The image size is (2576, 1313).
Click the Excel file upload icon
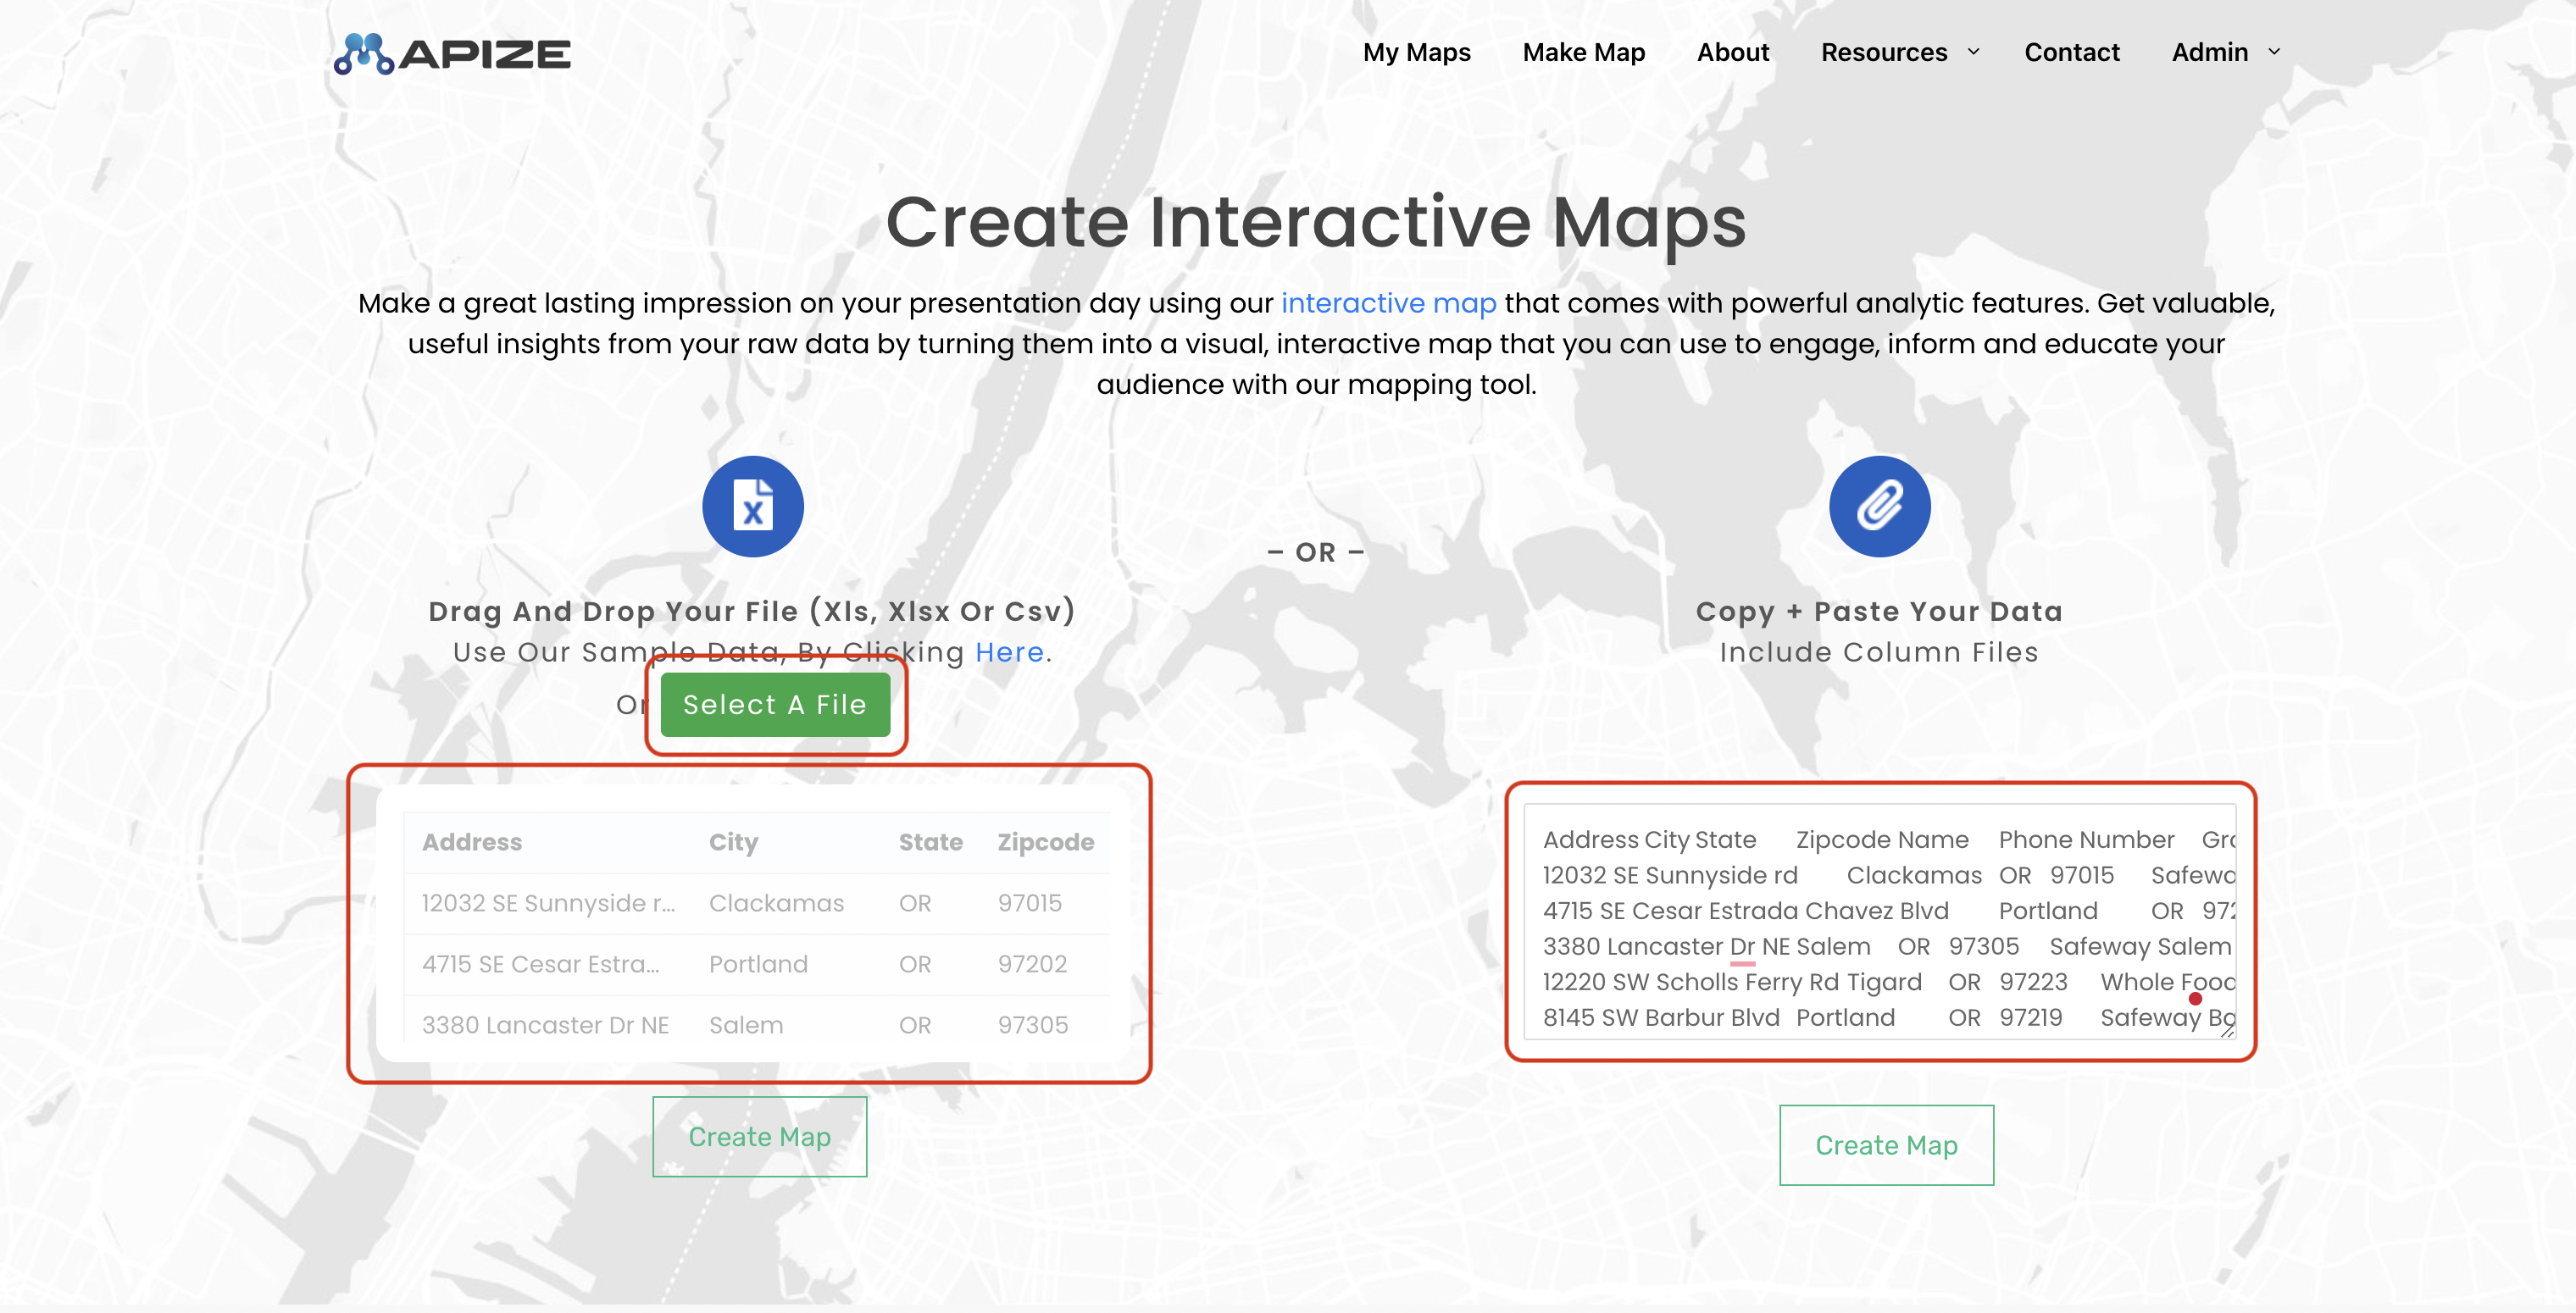pos(753,506)
